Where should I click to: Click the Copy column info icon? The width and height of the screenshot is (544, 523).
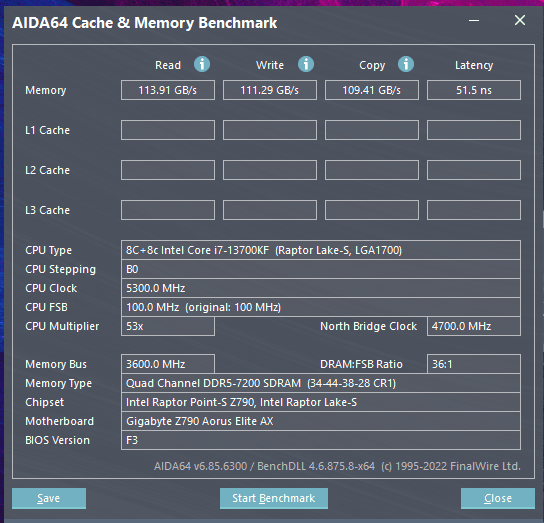pos(406,64)
